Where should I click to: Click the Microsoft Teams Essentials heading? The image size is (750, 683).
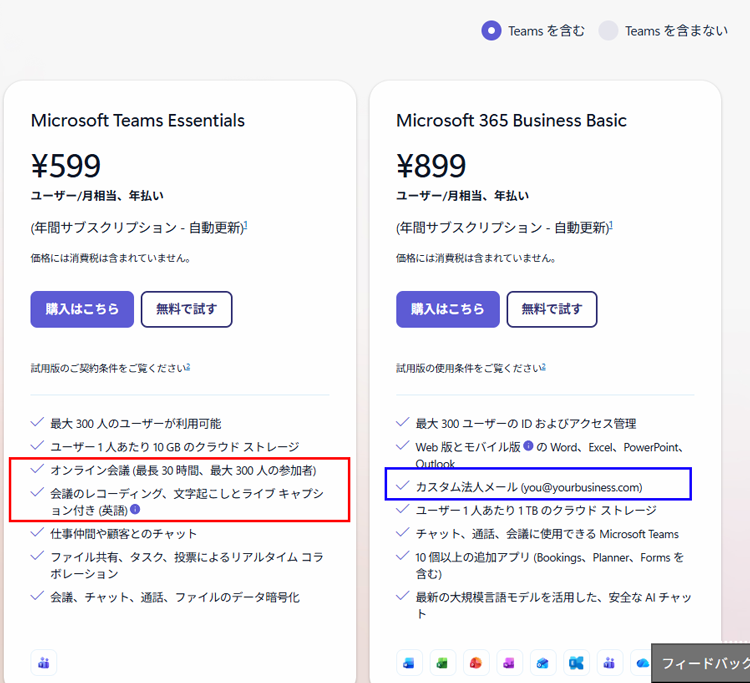pyautogui.click(x=138, y=121)
